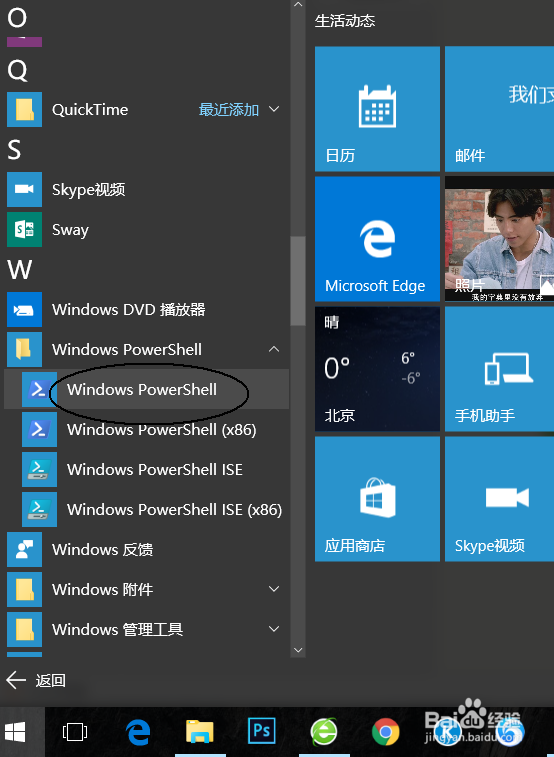Jump to letter W section header
This screenshot has width=554, height=757.
click(x=20, y=269)
